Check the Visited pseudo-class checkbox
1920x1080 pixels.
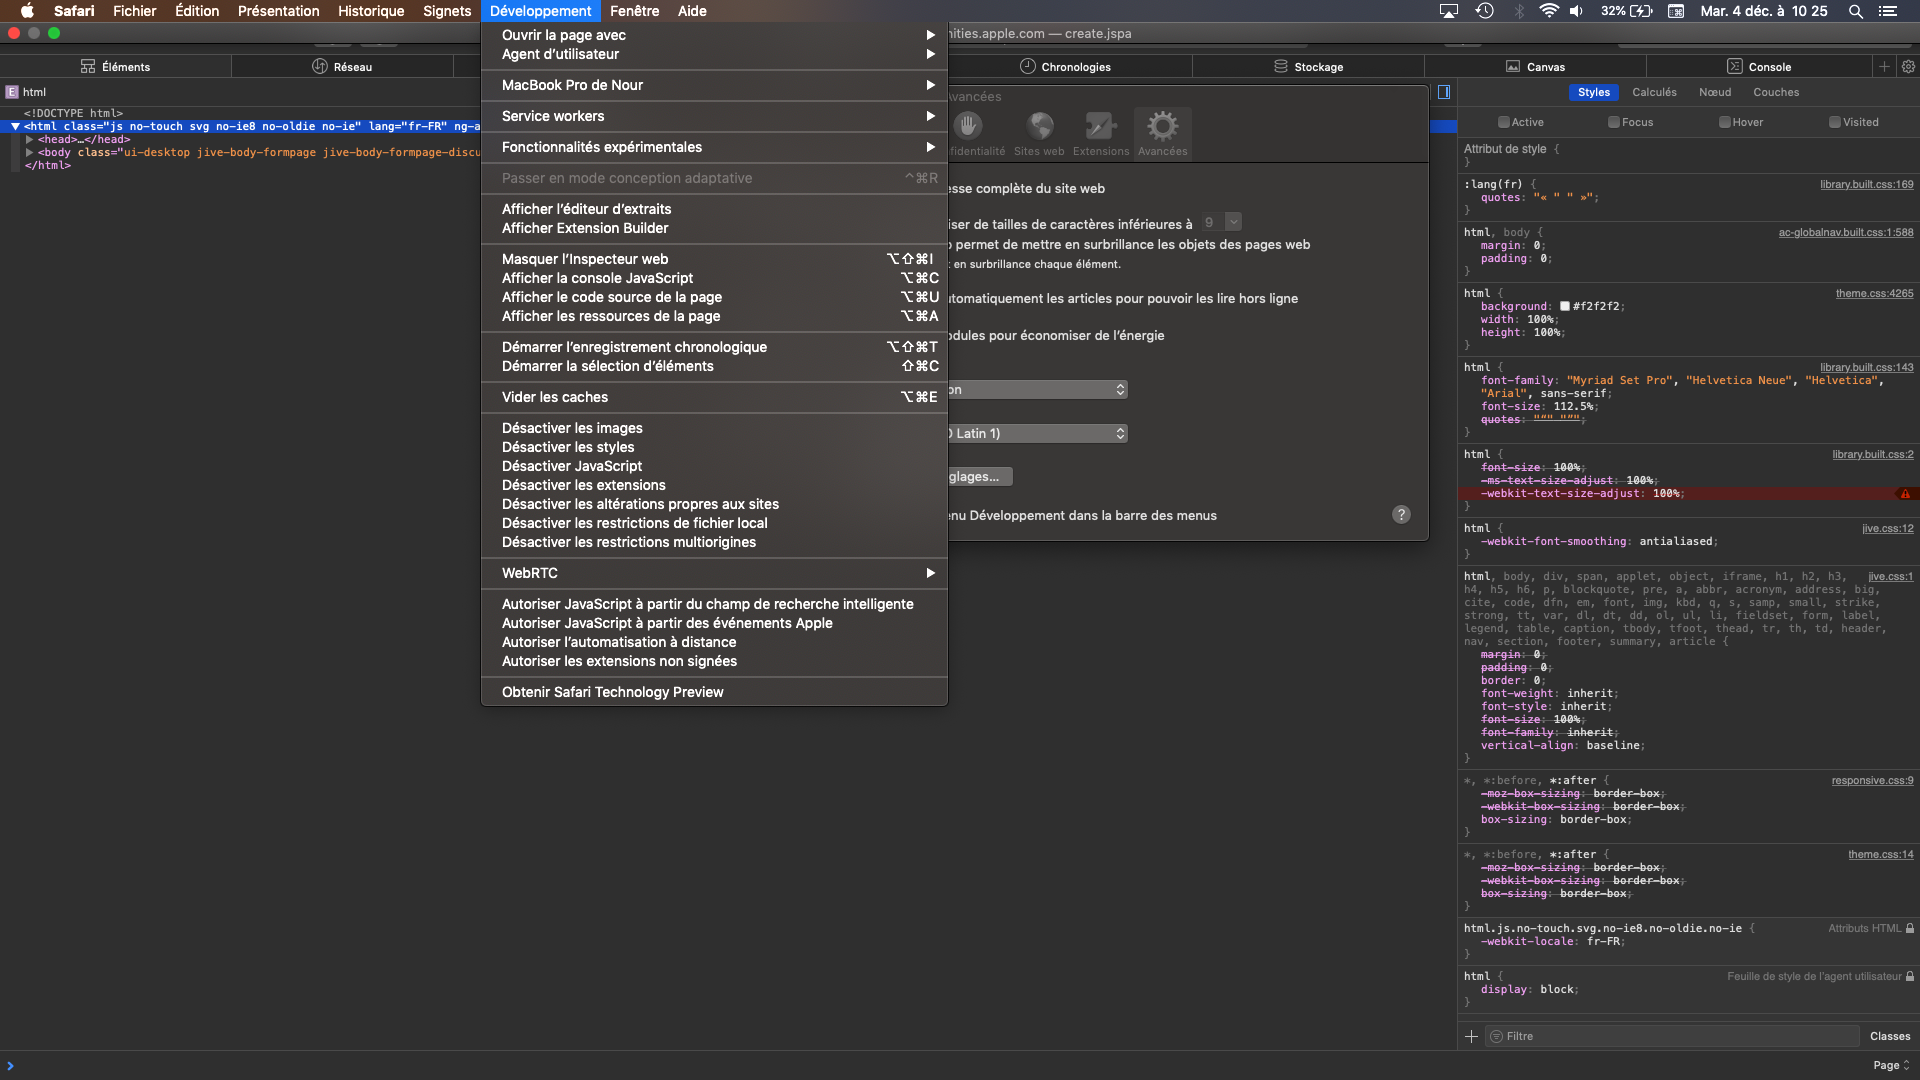point(1835,122)
